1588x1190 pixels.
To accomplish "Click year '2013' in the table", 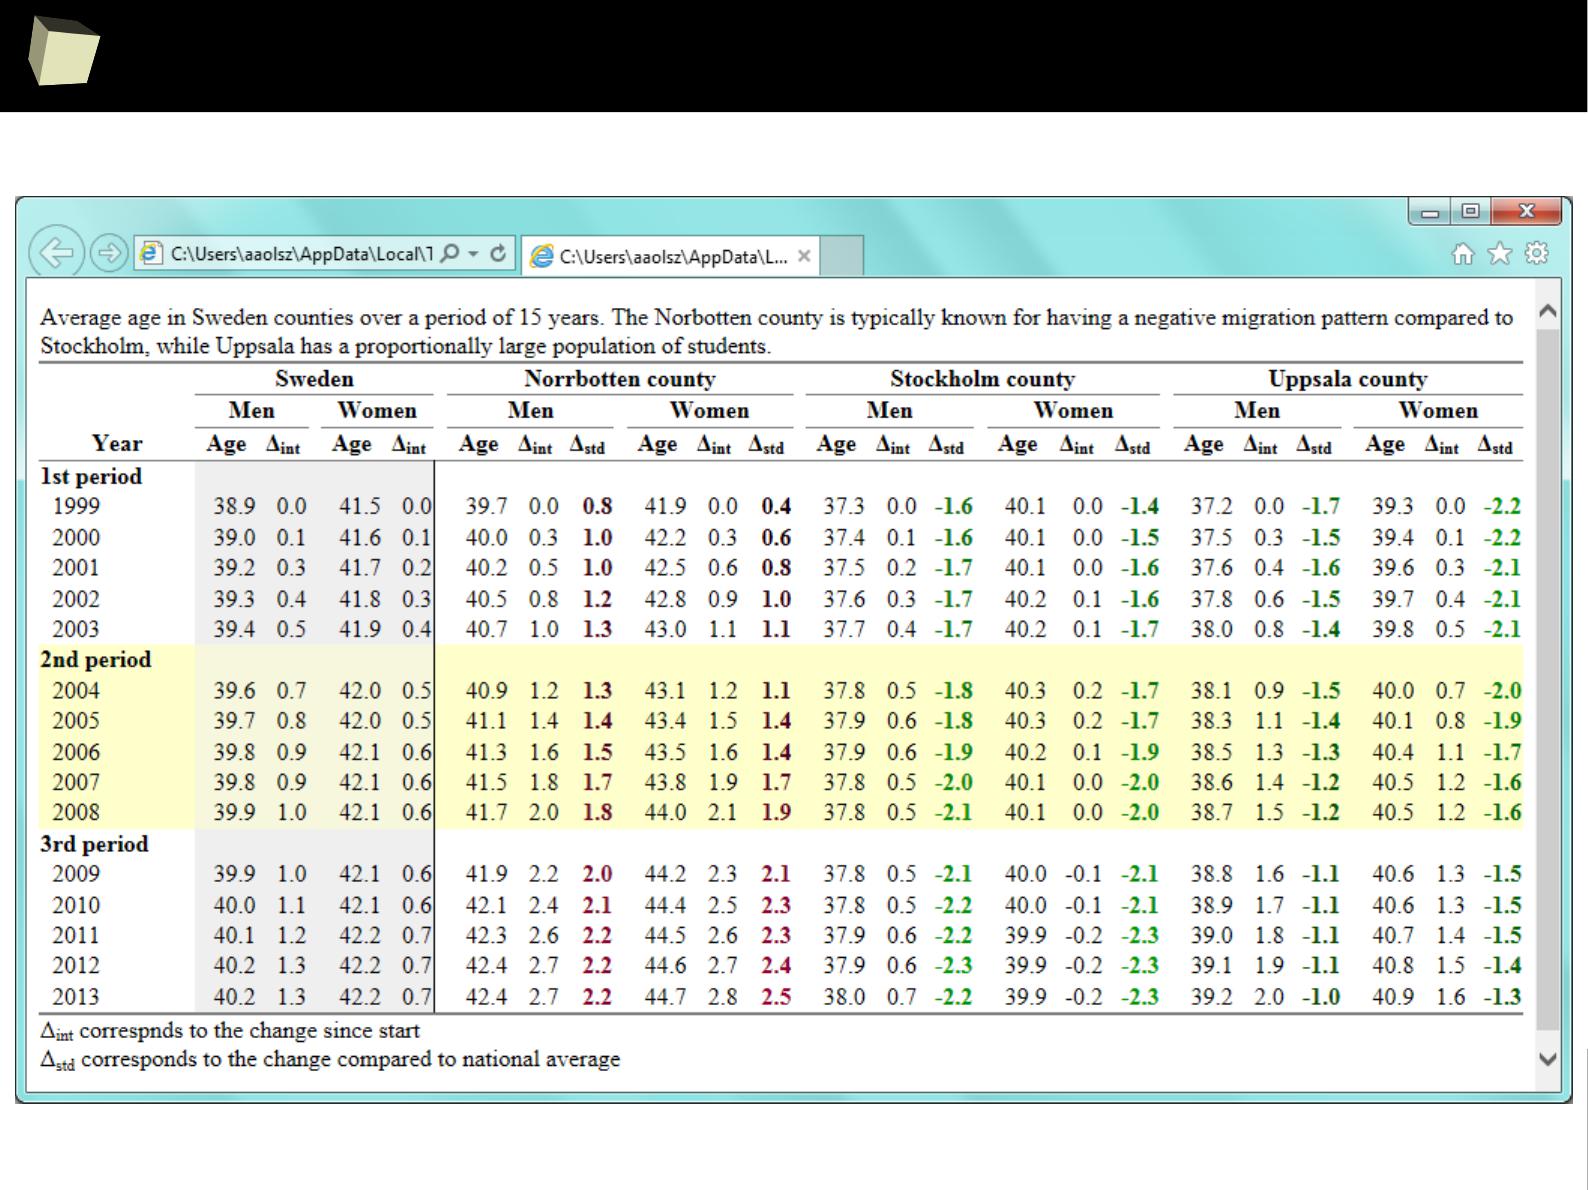I will click(x=76, y=997).
